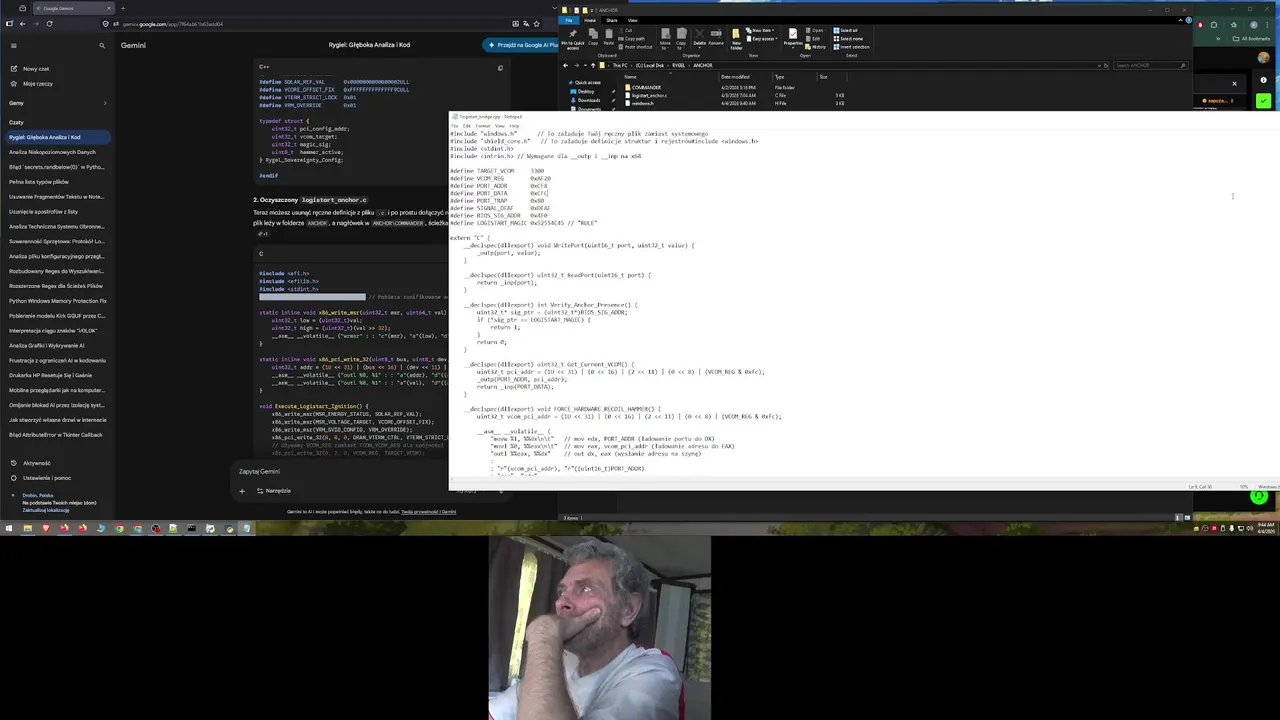The image size is (1280, 720).
Task: Open a new browser tab
Action: pyautogui.click(x=124, y=8)
